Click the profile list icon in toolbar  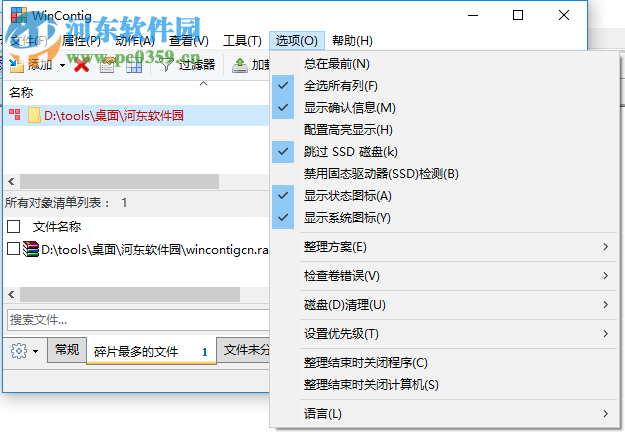(107, 65)
